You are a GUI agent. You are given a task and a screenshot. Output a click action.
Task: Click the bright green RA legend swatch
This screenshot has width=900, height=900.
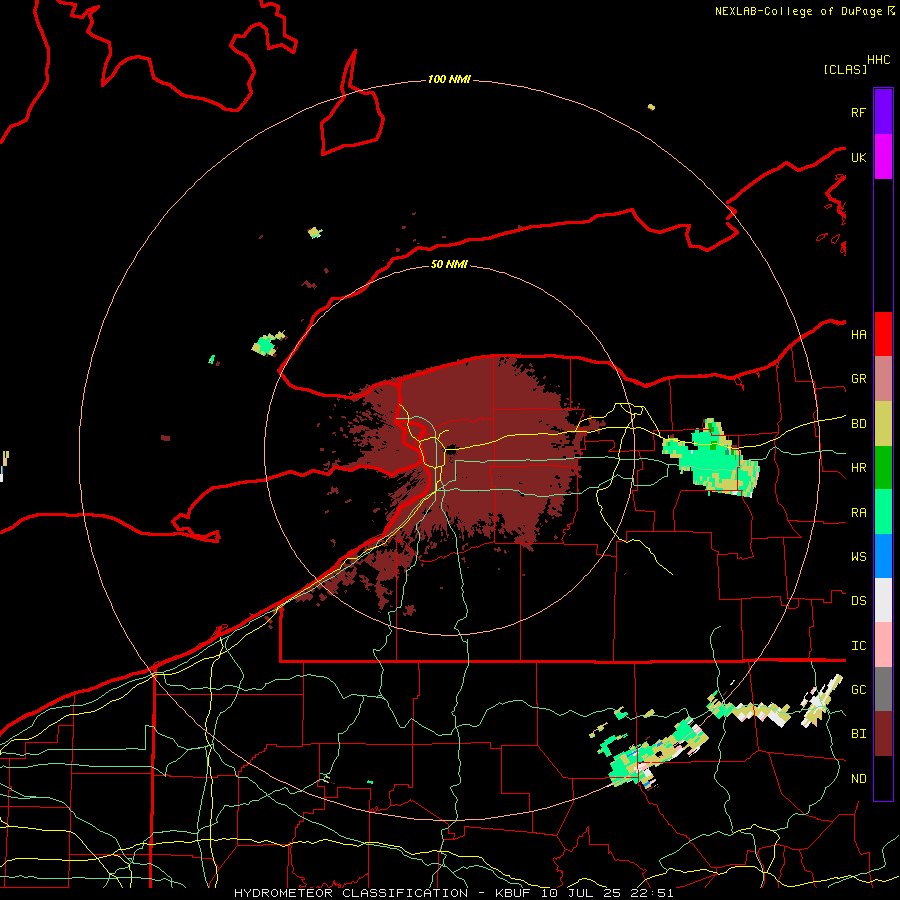883,512
